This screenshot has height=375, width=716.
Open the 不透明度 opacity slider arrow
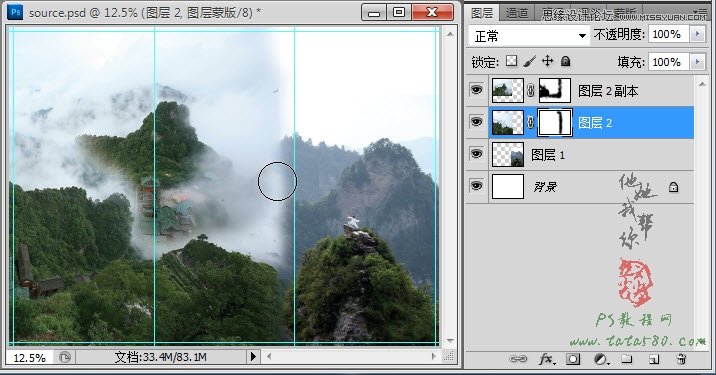tap(697, 34)
